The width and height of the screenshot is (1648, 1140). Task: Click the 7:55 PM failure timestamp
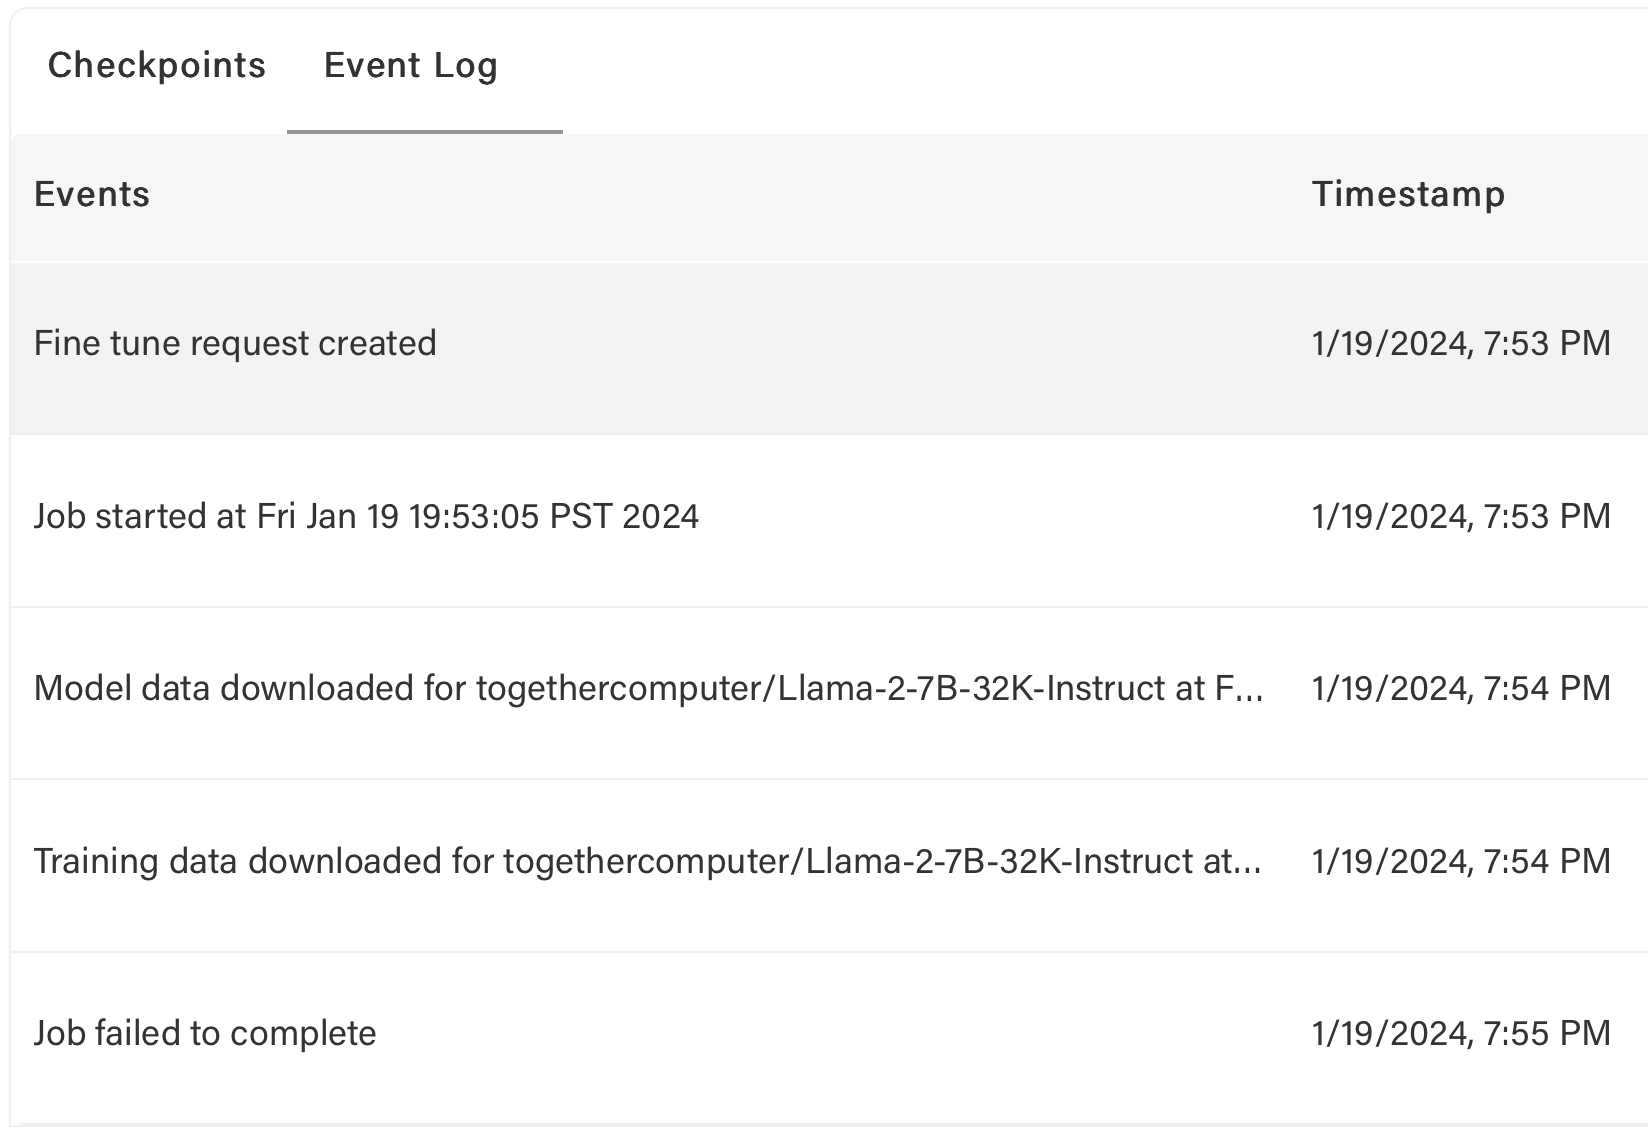tap(1461, 1034)
